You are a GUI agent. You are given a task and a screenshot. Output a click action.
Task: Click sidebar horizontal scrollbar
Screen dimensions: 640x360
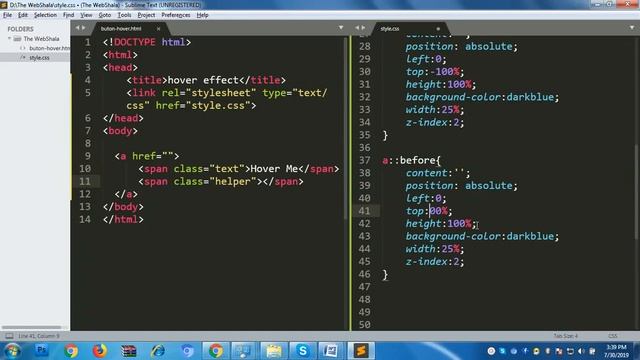[31, 327]
